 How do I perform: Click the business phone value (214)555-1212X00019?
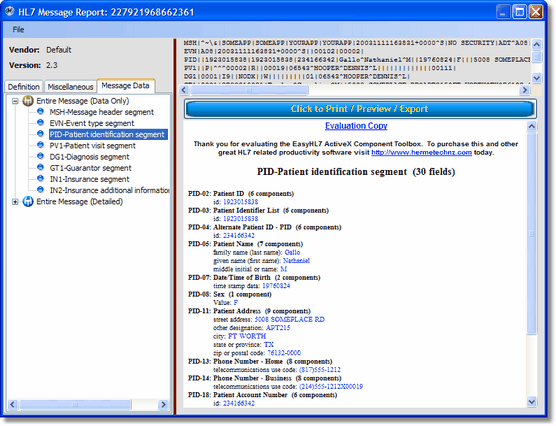click(x=331, y=387)
